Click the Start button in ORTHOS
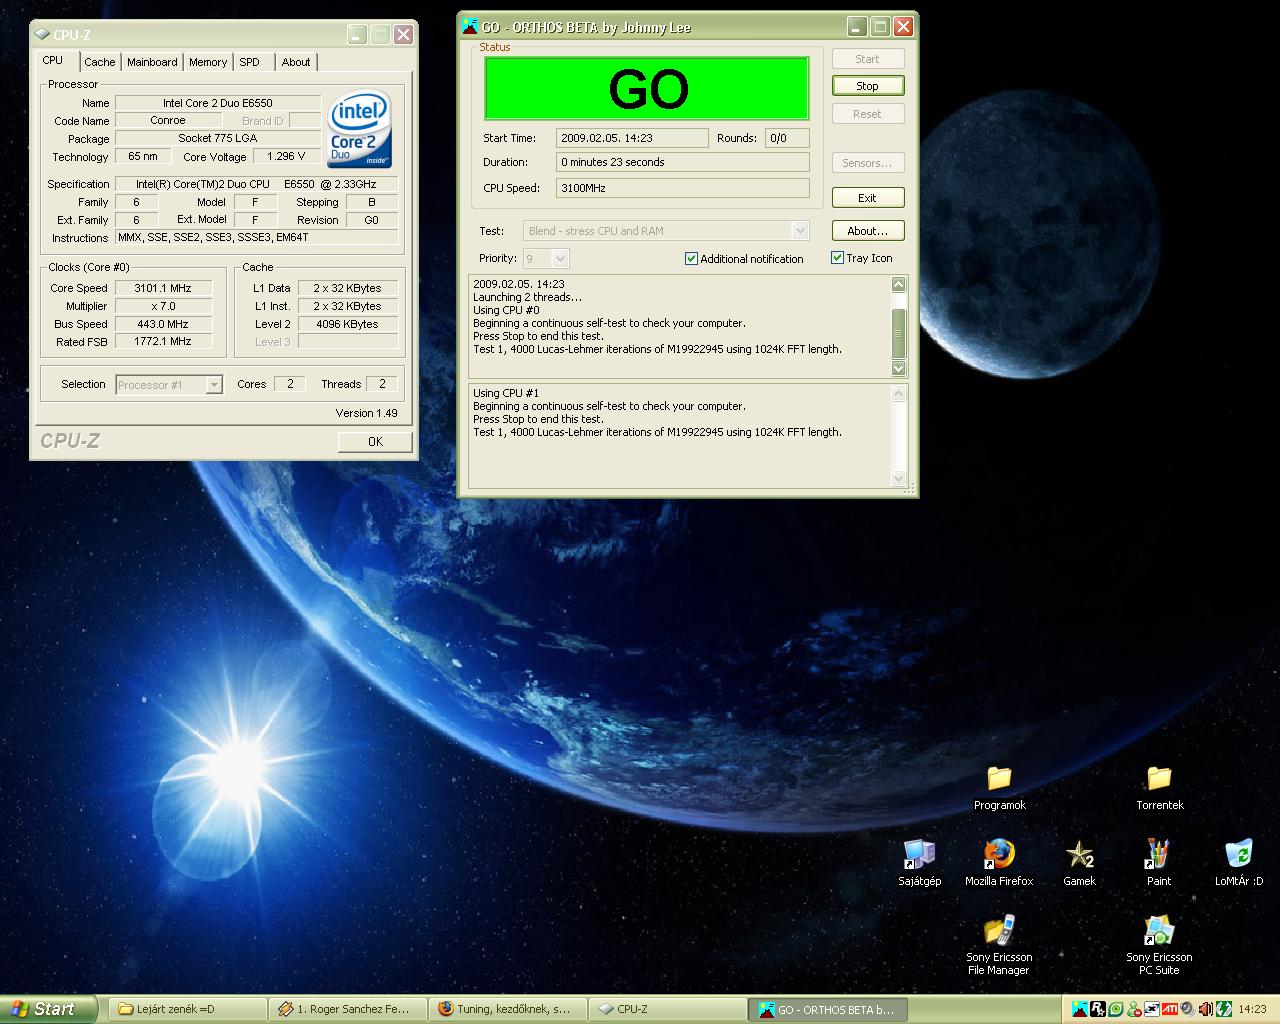Image resolution: width=1280 pixels, height=1024 pixels. [x=867, y=59]
